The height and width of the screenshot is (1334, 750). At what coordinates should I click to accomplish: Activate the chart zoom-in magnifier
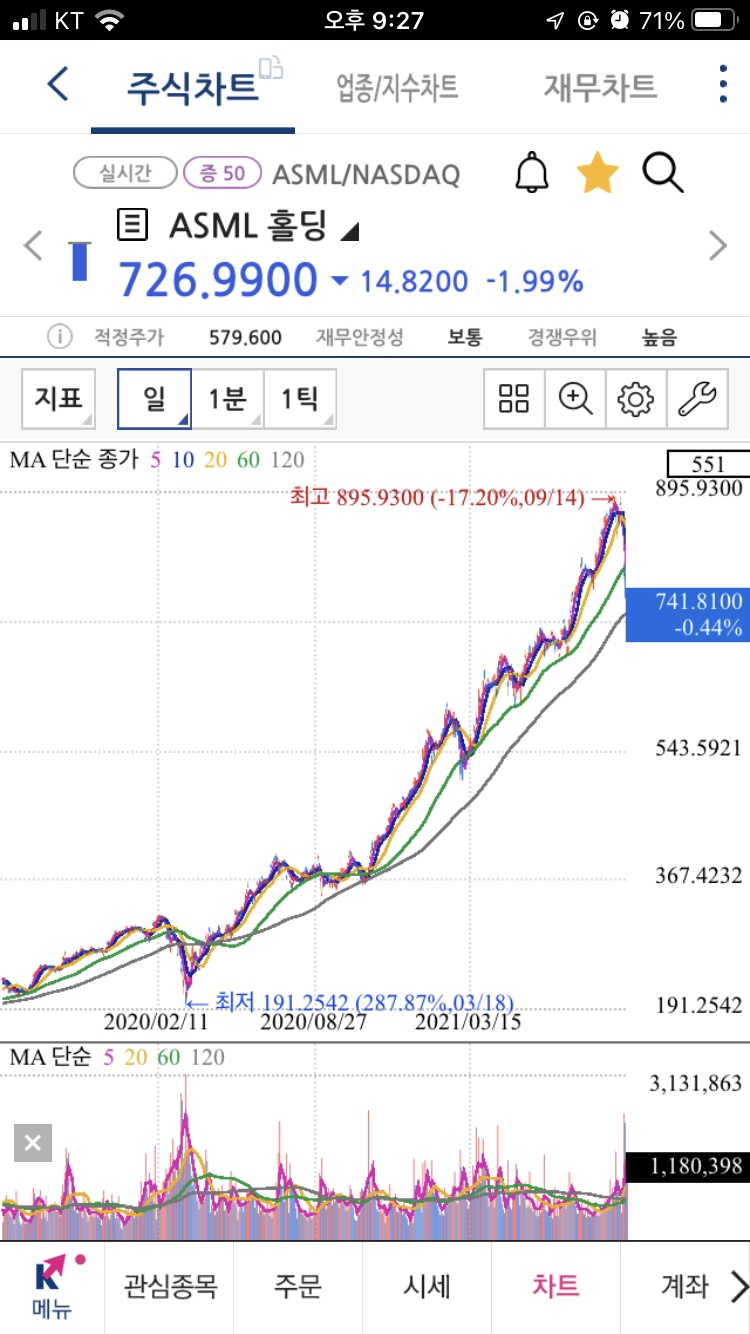coord(575,399)
